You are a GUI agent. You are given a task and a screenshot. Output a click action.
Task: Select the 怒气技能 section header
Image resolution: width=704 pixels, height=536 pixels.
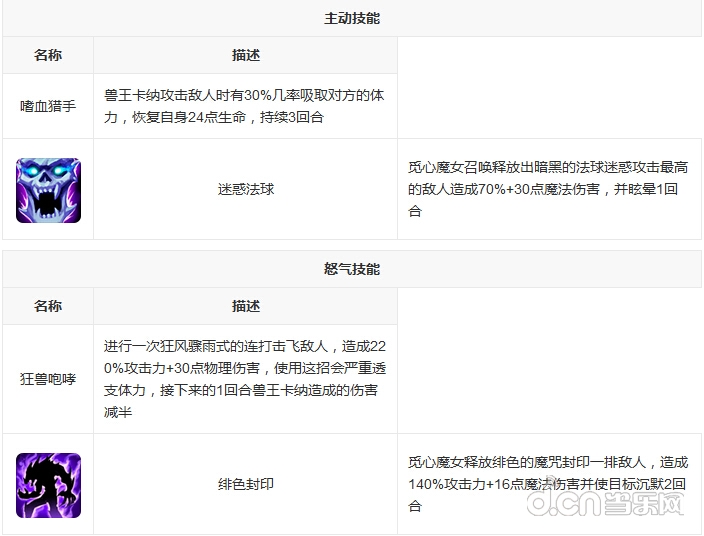tap(352, 270)
